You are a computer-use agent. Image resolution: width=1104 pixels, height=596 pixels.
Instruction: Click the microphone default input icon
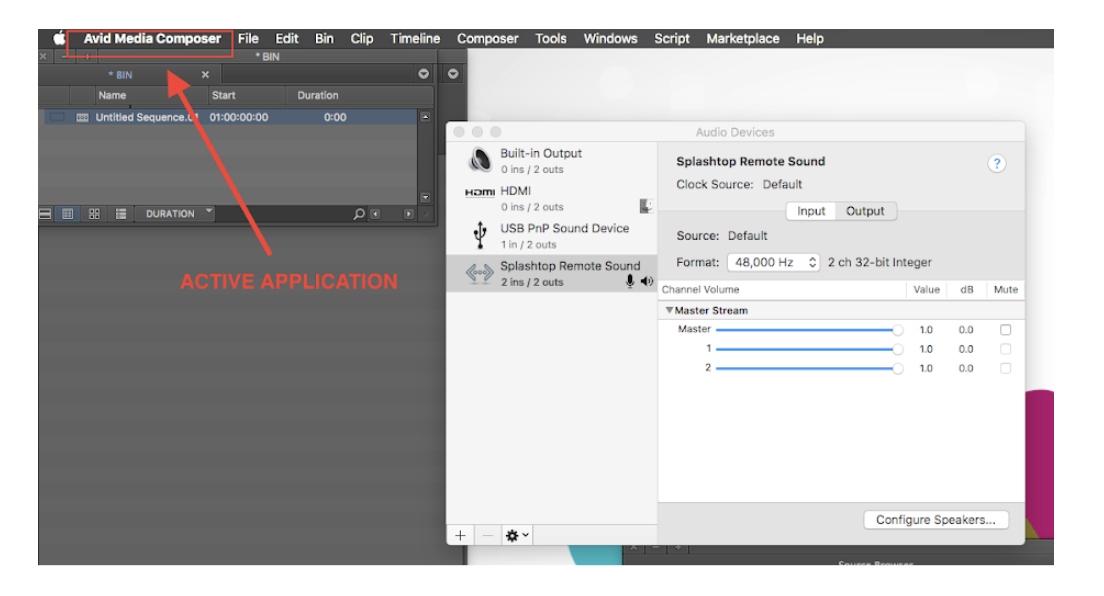click(630, 281)
